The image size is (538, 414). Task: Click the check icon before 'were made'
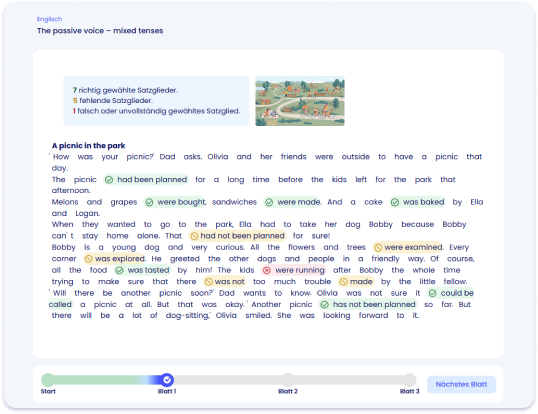(269, 202)
